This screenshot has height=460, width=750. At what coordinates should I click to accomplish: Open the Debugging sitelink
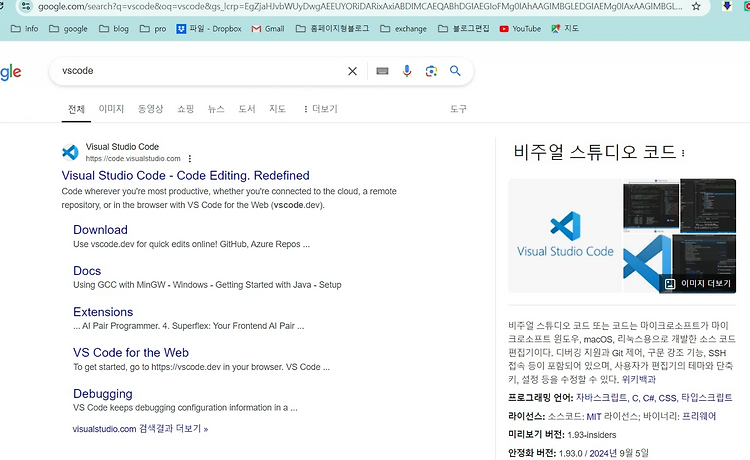coord(103,394)
